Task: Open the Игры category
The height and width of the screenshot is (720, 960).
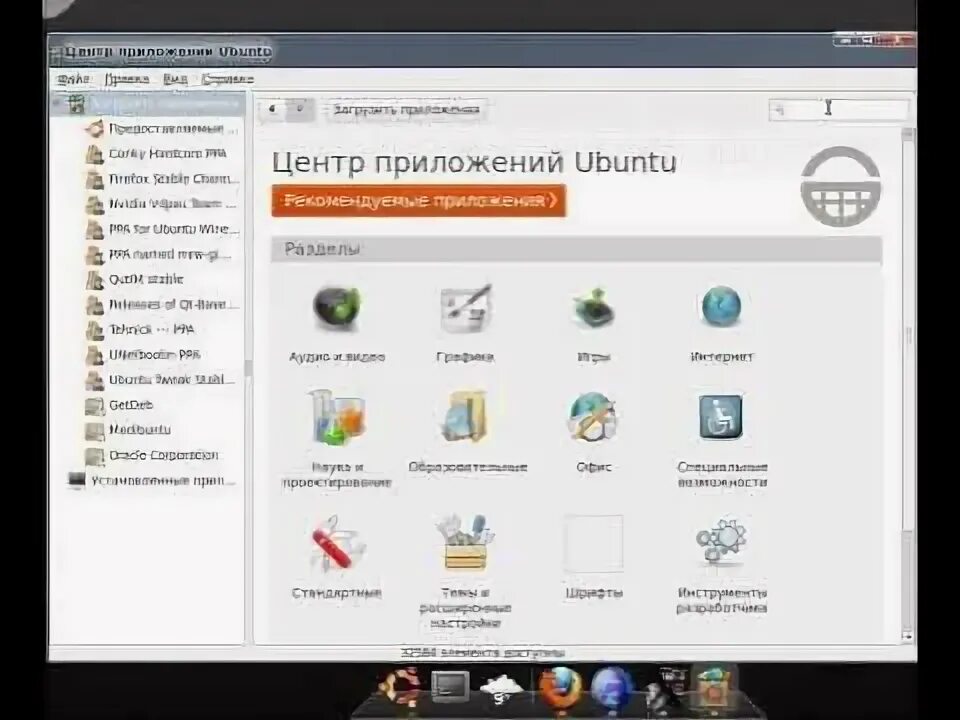Action: pos(593,323)
